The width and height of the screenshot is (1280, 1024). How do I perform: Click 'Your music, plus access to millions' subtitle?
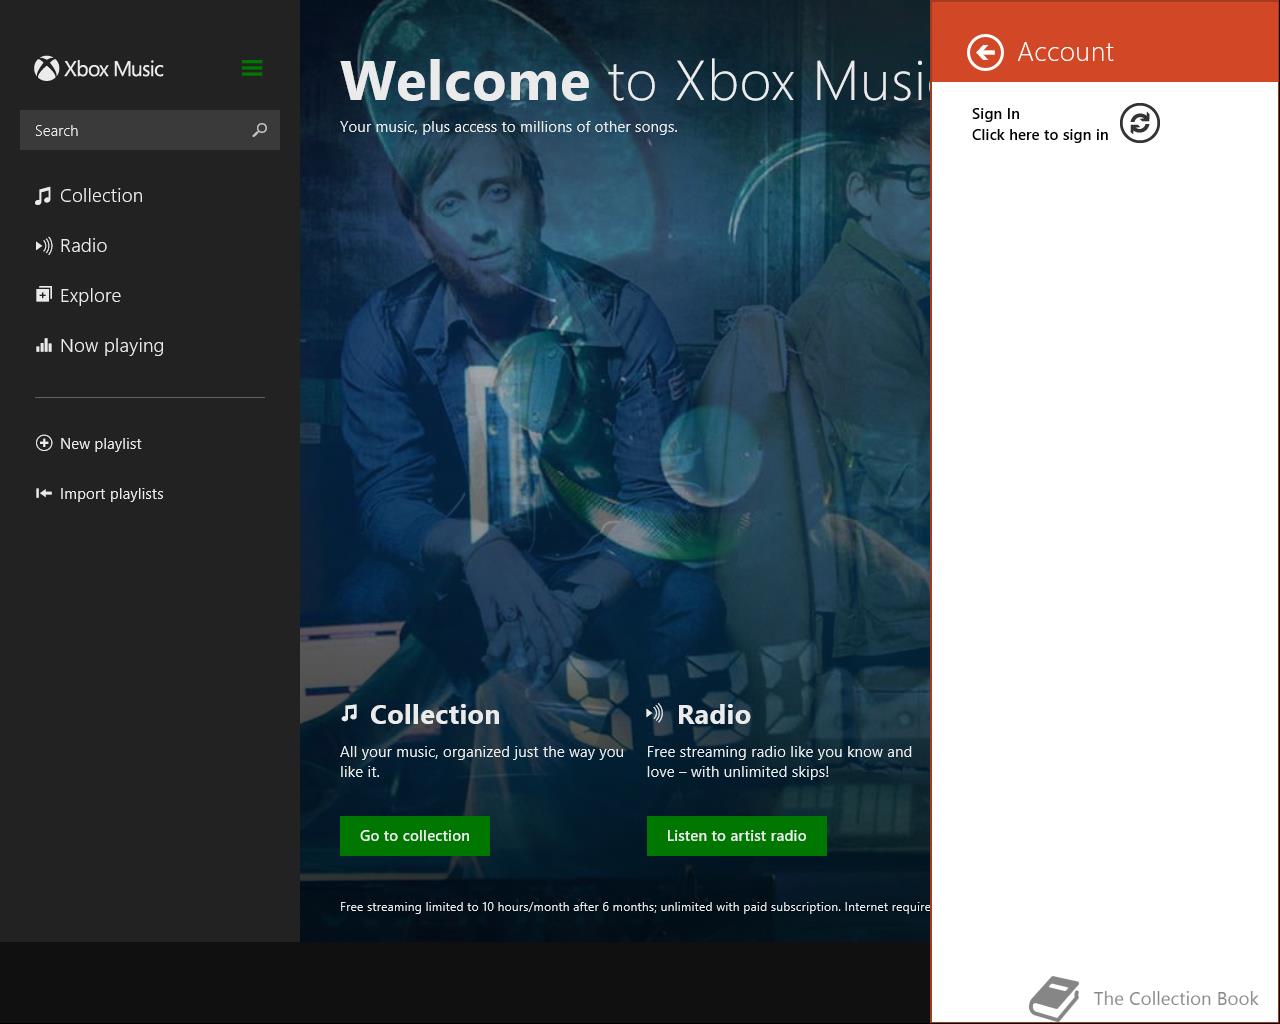[509, 127]
